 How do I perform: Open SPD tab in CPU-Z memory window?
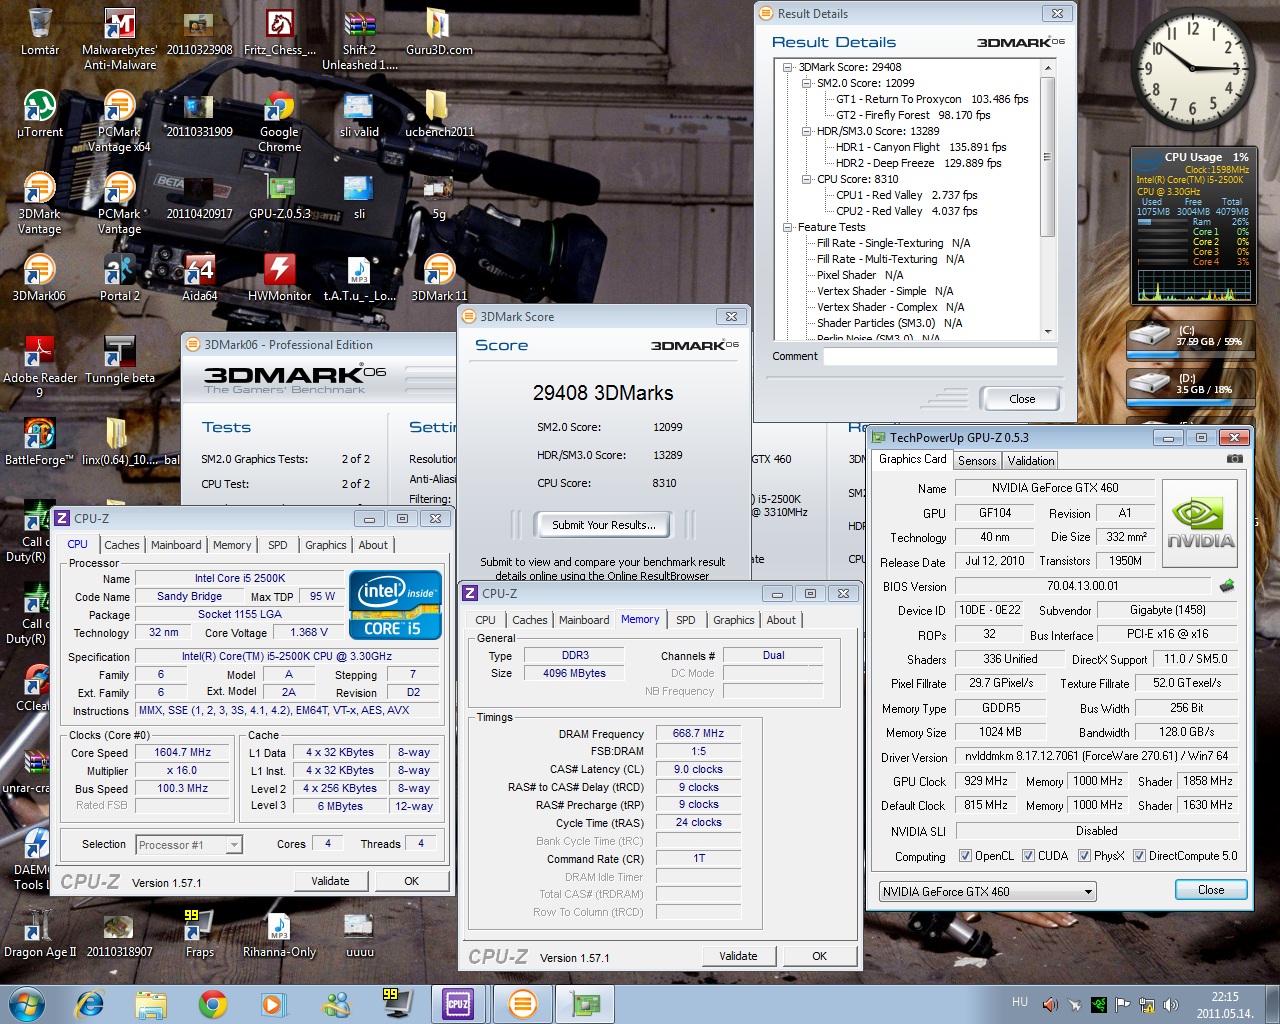685,620
